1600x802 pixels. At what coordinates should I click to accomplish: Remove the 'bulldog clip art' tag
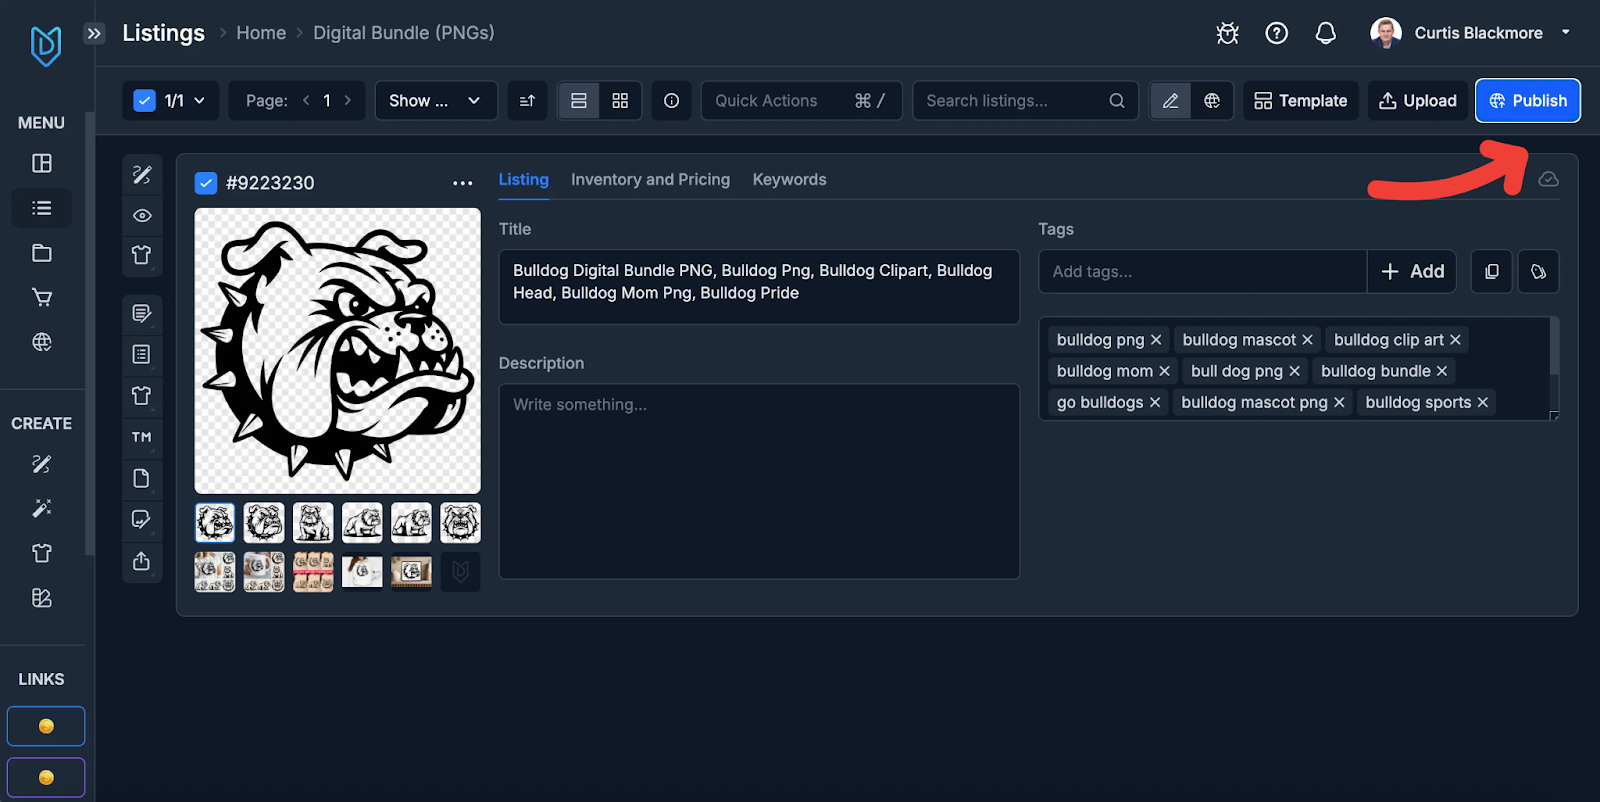coord(1455,340)
